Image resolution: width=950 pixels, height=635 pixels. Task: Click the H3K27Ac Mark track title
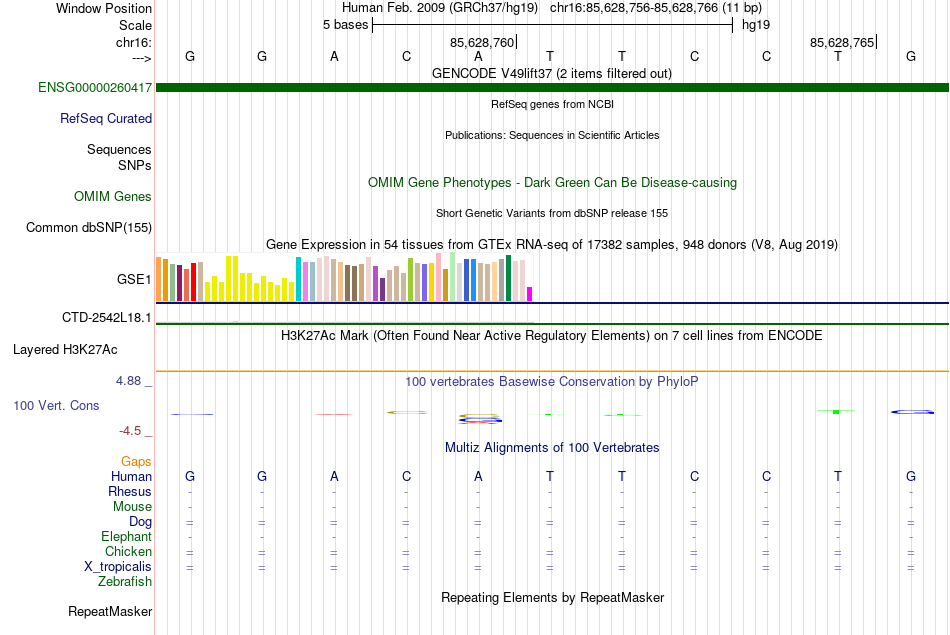[x=552, y=336]
